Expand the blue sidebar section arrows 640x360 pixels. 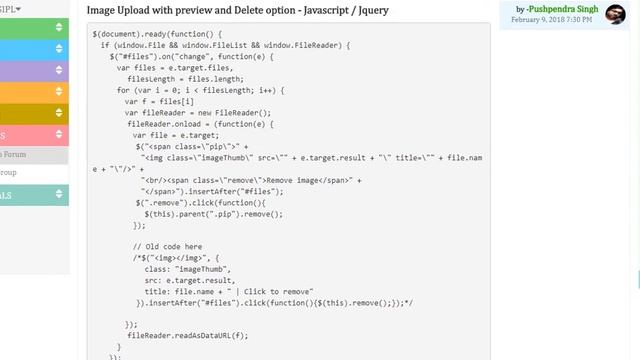[59, 49]
